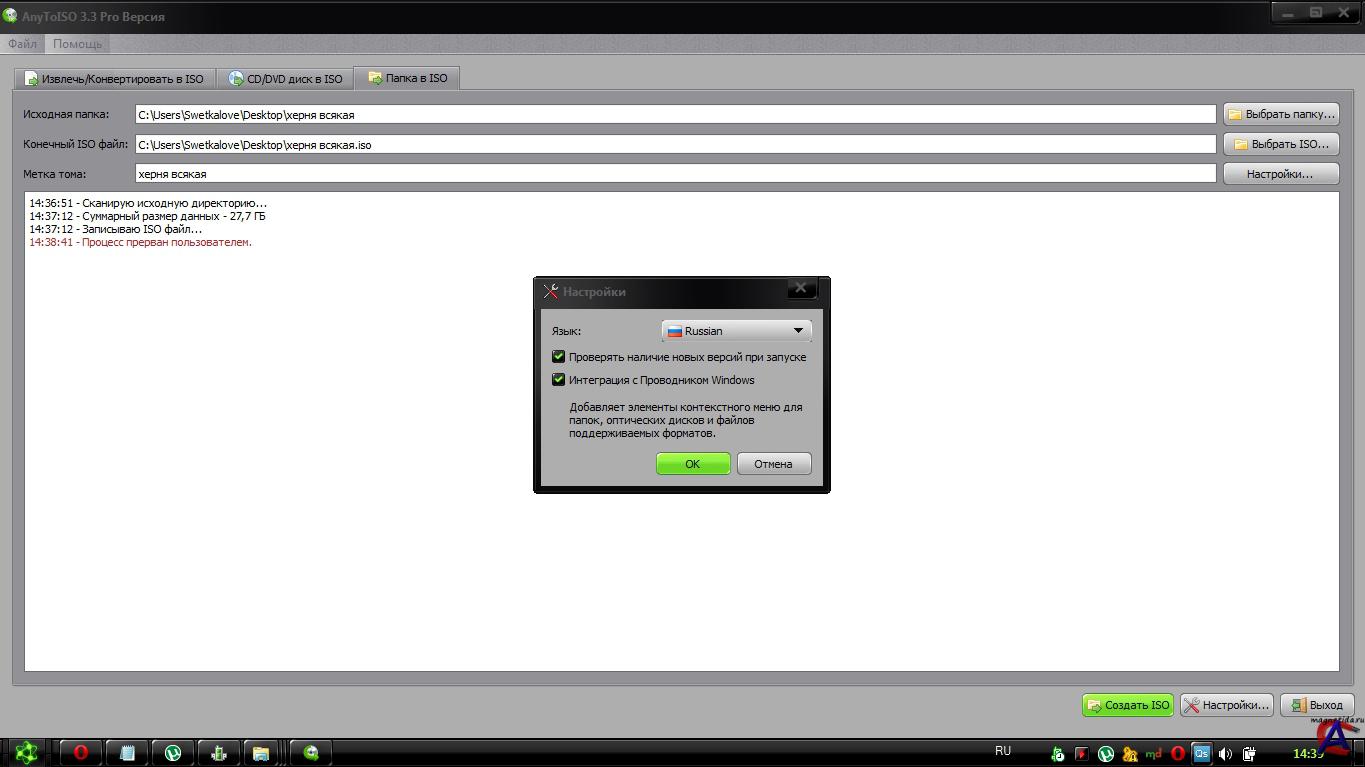Click the Opera browser taskbar icon
Viewport: 1365px width, 767px height.
tap(81, 753)
